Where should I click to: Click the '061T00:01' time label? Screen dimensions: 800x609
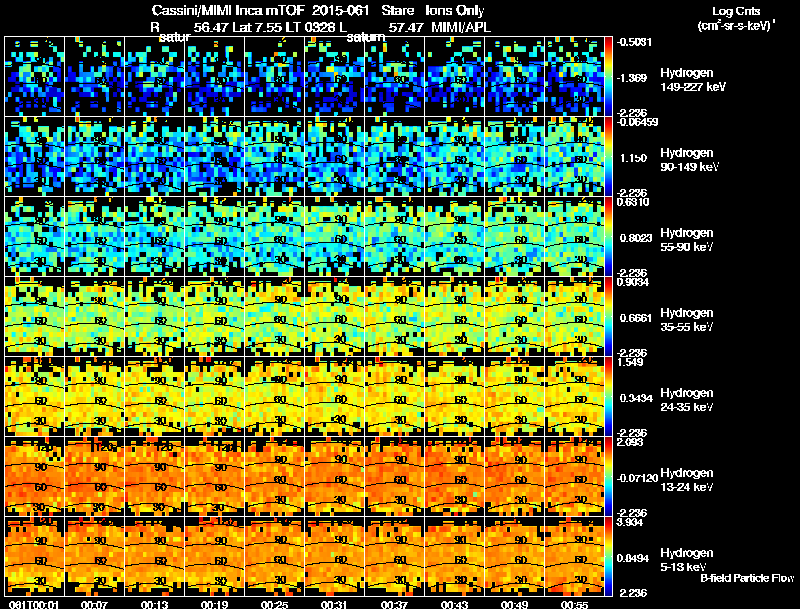click(34, 605)
